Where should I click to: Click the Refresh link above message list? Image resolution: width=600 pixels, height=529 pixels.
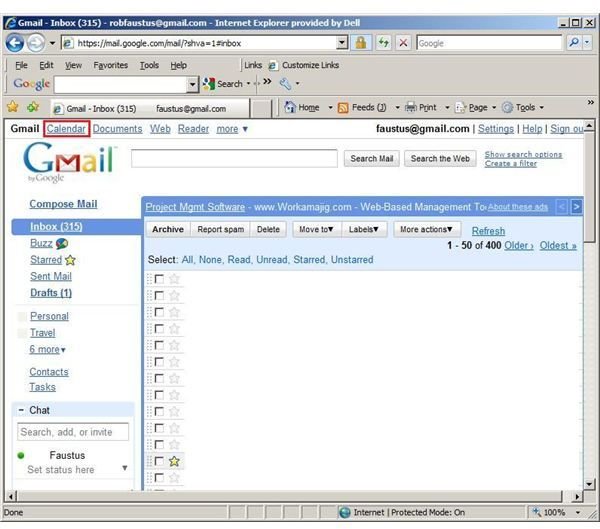click(488, 231)
